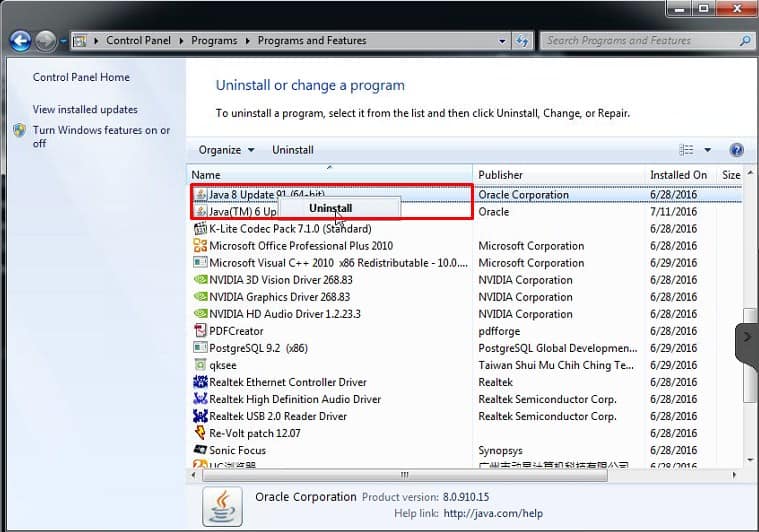Viewport: 759px width, 532px height.
Task: Open Help with the blue question icon
Action: (x=736, y=150)
